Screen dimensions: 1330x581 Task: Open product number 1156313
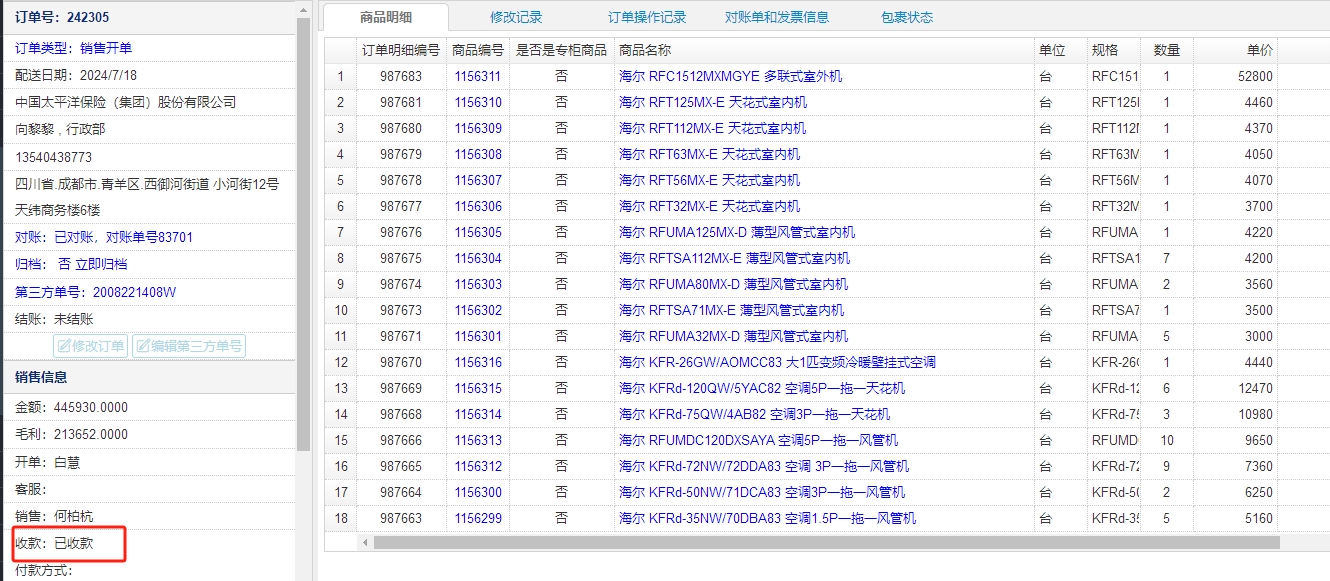[x=478, y=440]
